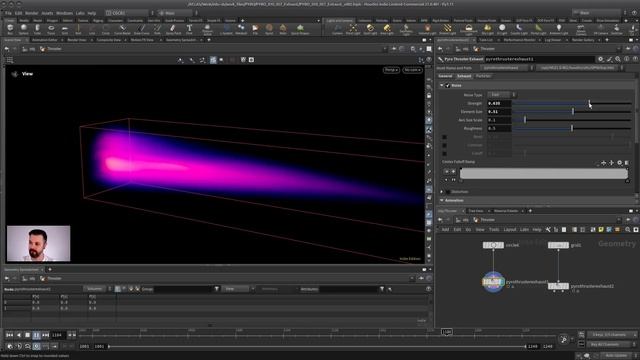Click the stop playback button

[27, 335]
